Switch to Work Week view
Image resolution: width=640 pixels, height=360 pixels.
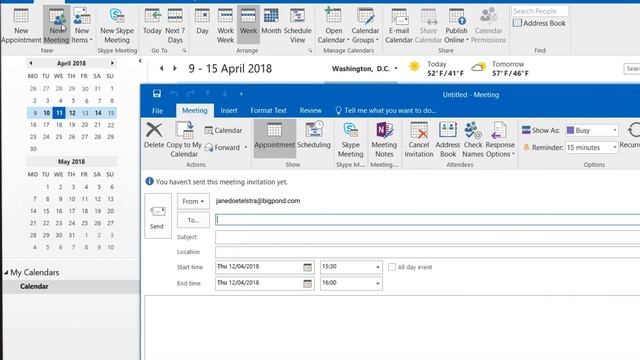[225, 25]
